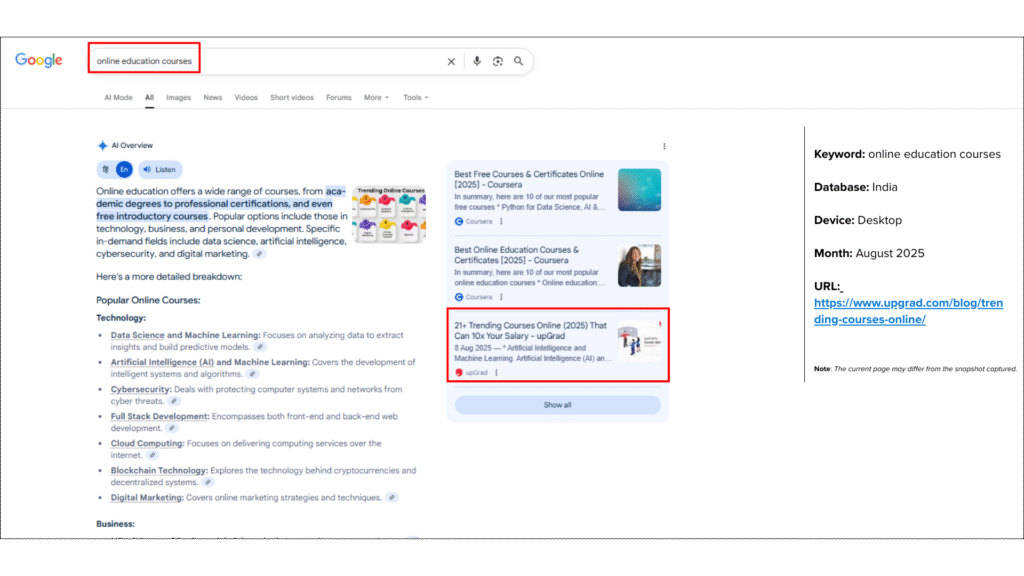Switch AI Overview language to Hindi
Image resolution: width=1024 pixels, height=576 pixels.
pos(105,170)
